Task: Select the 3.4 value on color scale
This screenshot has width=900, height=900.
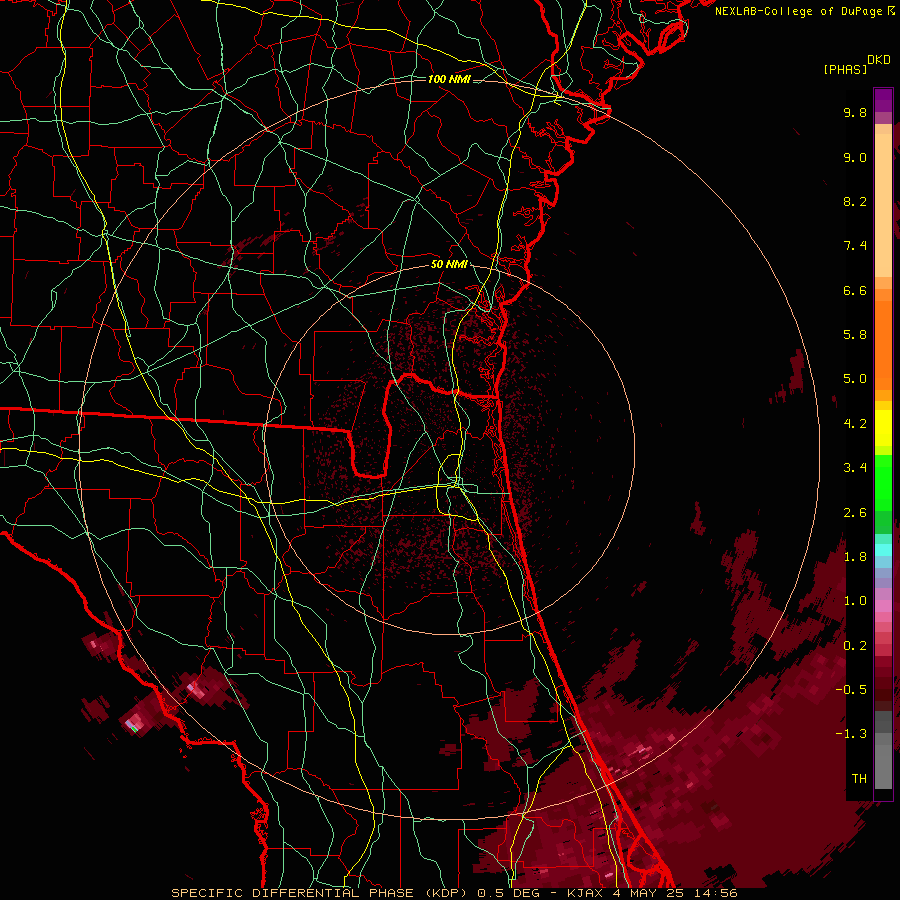Action: pyautogui.click(x=855, y=468)
